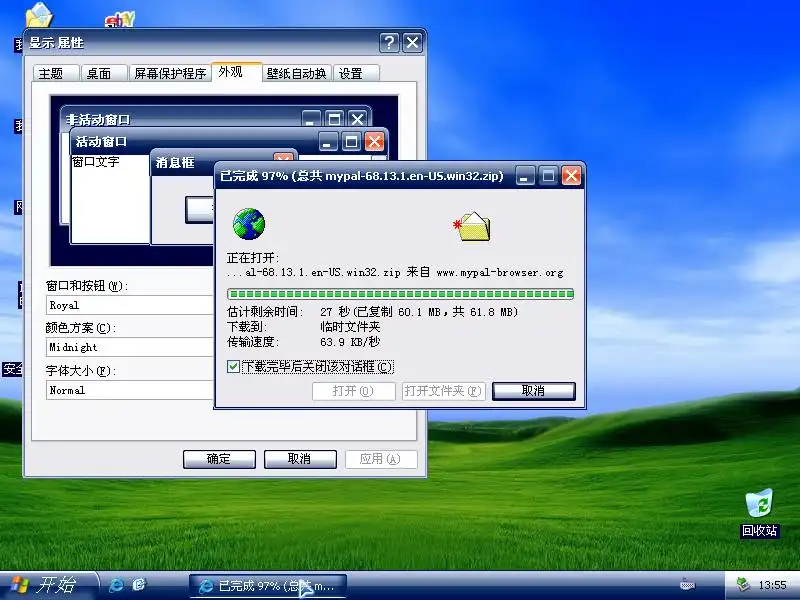Screen dimensions: 800x600
Task: Open the Color scheme dropdown showing Midnight
Action: [131, 347]
